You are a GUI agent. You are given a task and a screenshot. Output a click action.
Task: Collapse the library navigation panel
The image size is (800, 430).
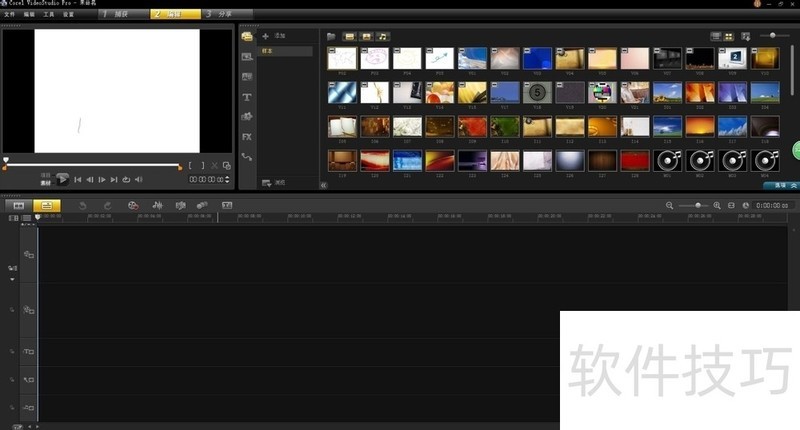(323, 185)
